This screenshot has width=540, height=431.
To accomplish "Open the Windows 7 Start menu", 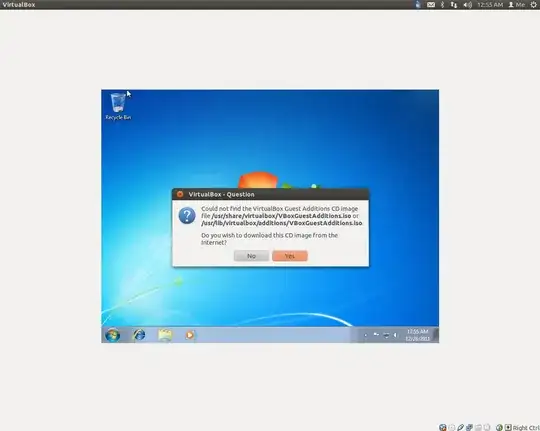I will pos(112,335).
